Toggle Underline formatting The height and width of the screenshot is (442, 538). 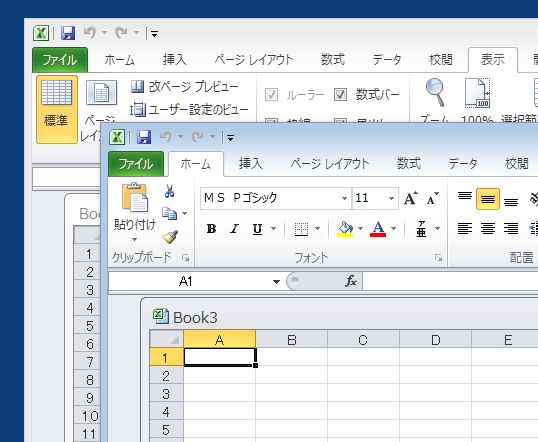(257, 229)
